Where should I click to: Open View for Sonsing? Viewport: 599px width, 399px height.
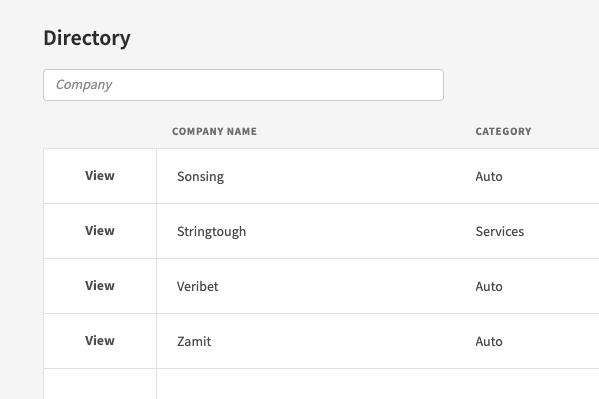click(x=100, y=176)
